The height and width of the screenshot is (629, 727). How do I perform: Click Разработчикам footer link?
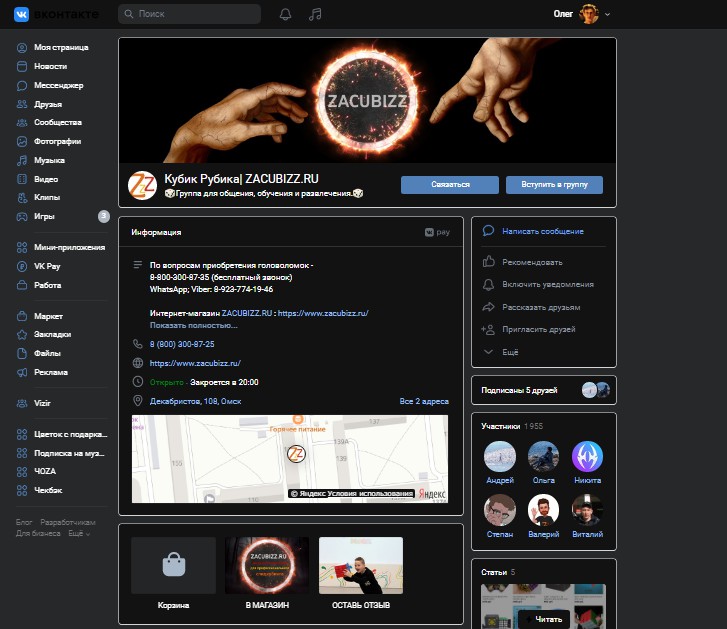coord(68,522)
